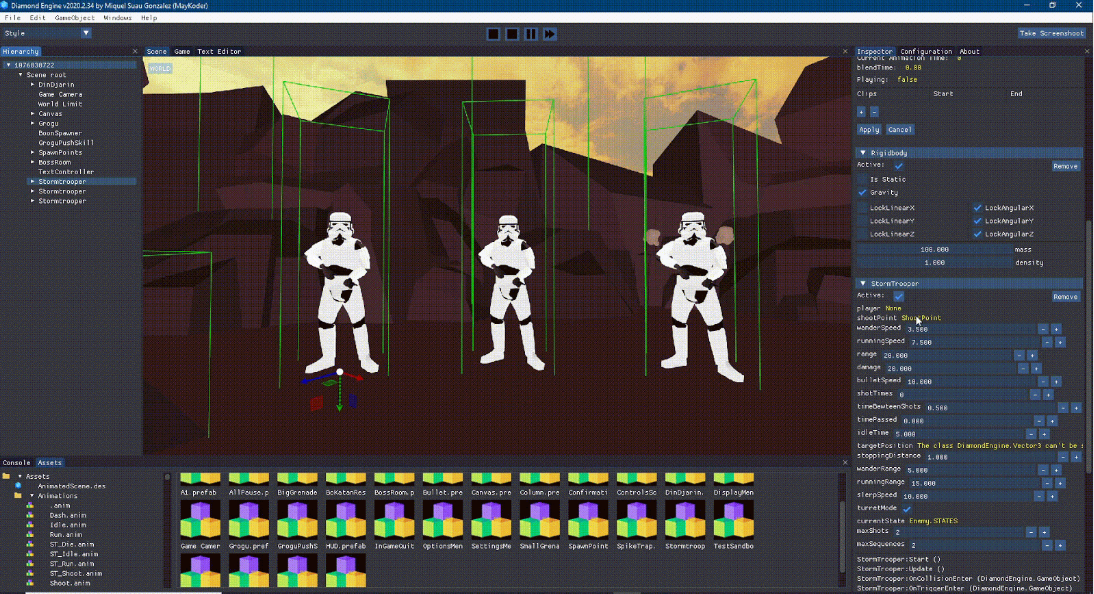
Task: Enable the LockLinearX checkbox
Action: (x=862, y=208)
